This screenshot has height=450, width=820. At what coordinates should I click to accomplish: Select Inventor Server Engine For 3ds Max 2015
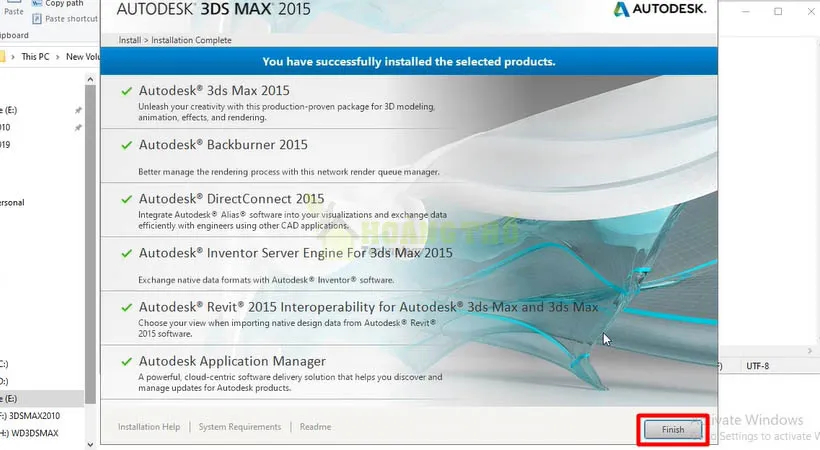[295, 253]
